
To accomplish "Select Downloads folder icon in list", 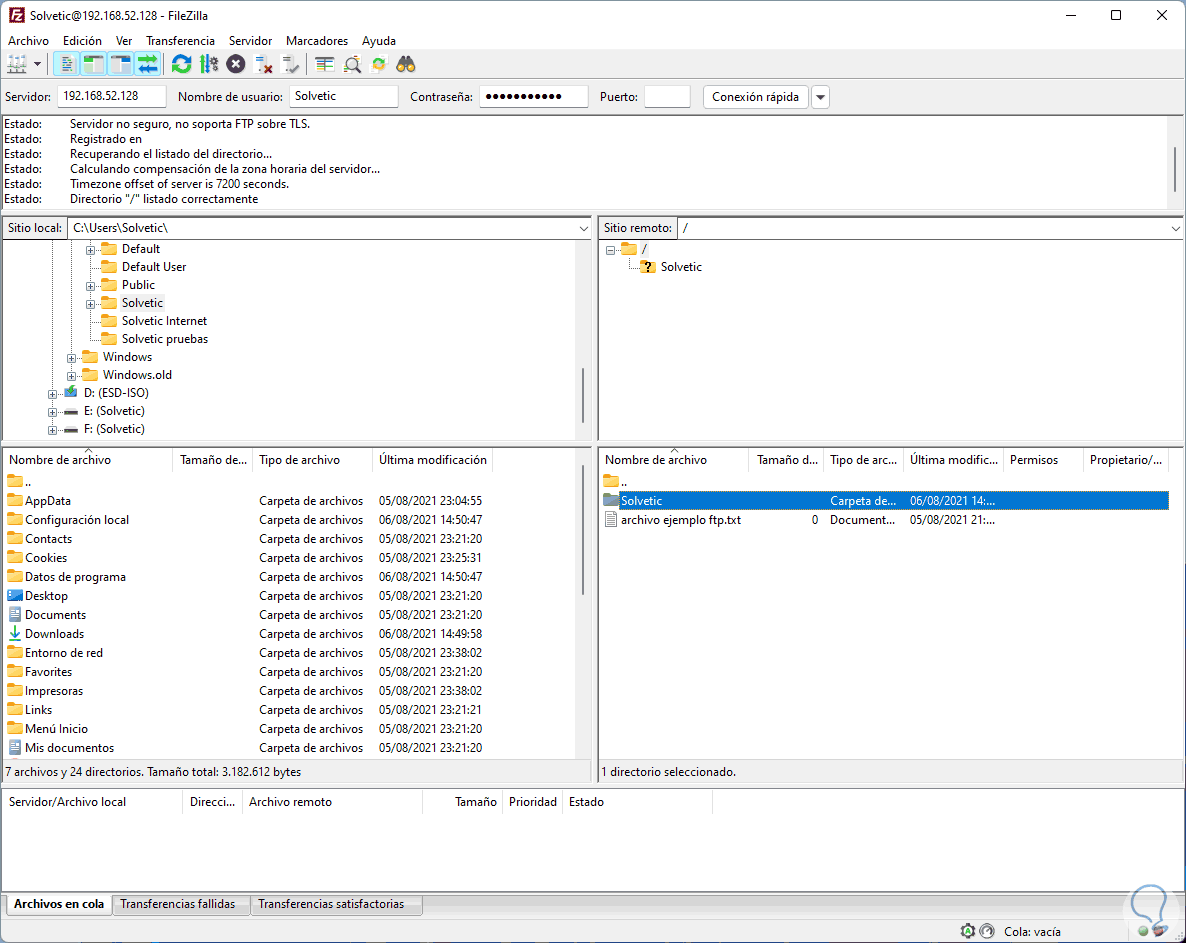I will 14,633.
